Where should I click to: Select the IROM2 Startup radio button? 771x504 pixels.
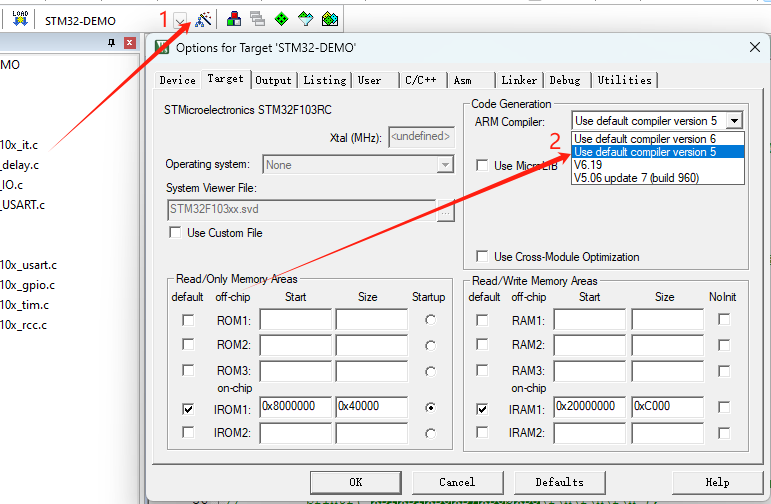430,433
